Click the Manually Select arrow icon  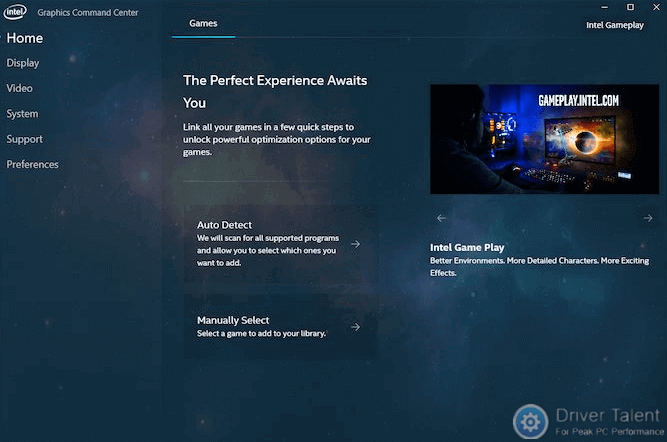pyautogui.click(x=355, y=327)
